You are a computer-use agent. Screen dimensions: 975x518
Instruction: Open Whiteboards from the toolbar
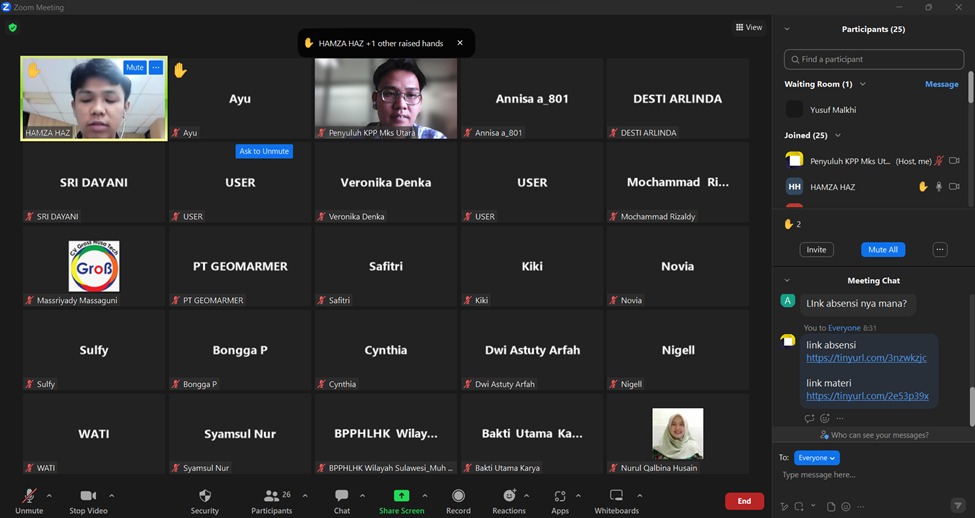coord(616,496)
